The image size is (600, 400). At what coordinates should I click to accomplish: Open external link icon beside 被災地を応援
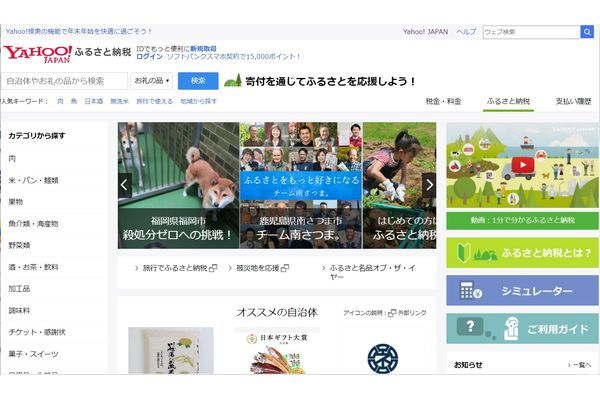285,268
